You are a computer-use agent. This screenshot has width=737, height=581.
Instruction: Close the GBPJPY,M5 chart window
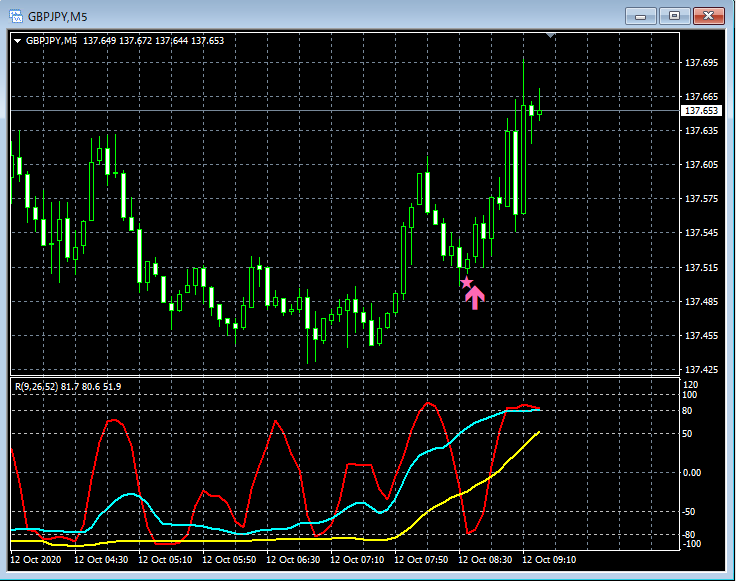point(709,16)
